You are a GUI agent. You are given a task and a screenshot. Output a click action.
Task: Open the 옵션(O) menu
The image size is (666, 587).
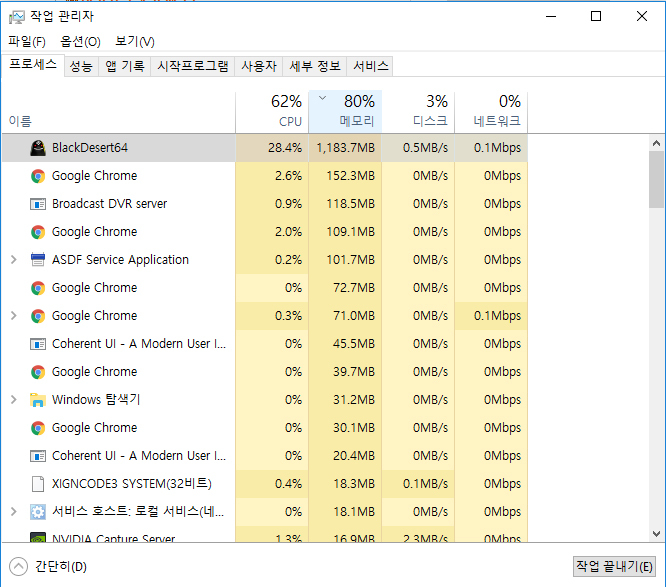80,42
